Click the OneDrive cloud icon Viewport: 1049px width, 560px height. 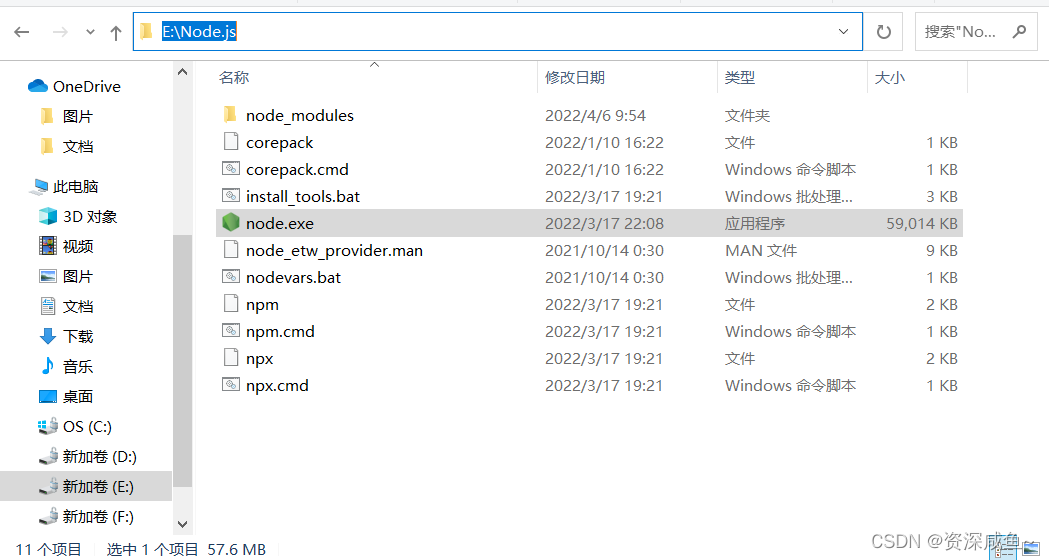coord(37,86)
